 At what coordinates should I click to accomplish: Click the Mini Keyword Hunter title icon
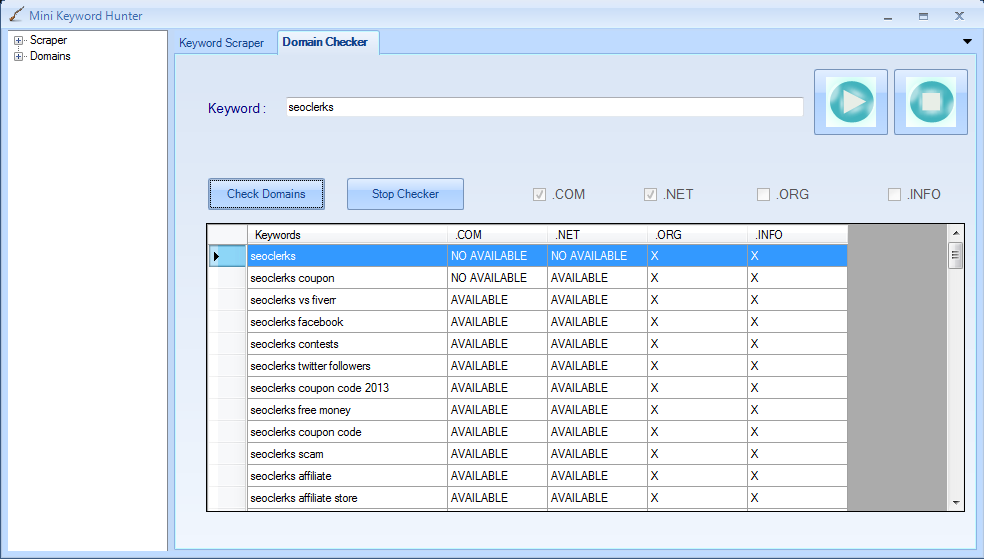click(x=16, y=15)
